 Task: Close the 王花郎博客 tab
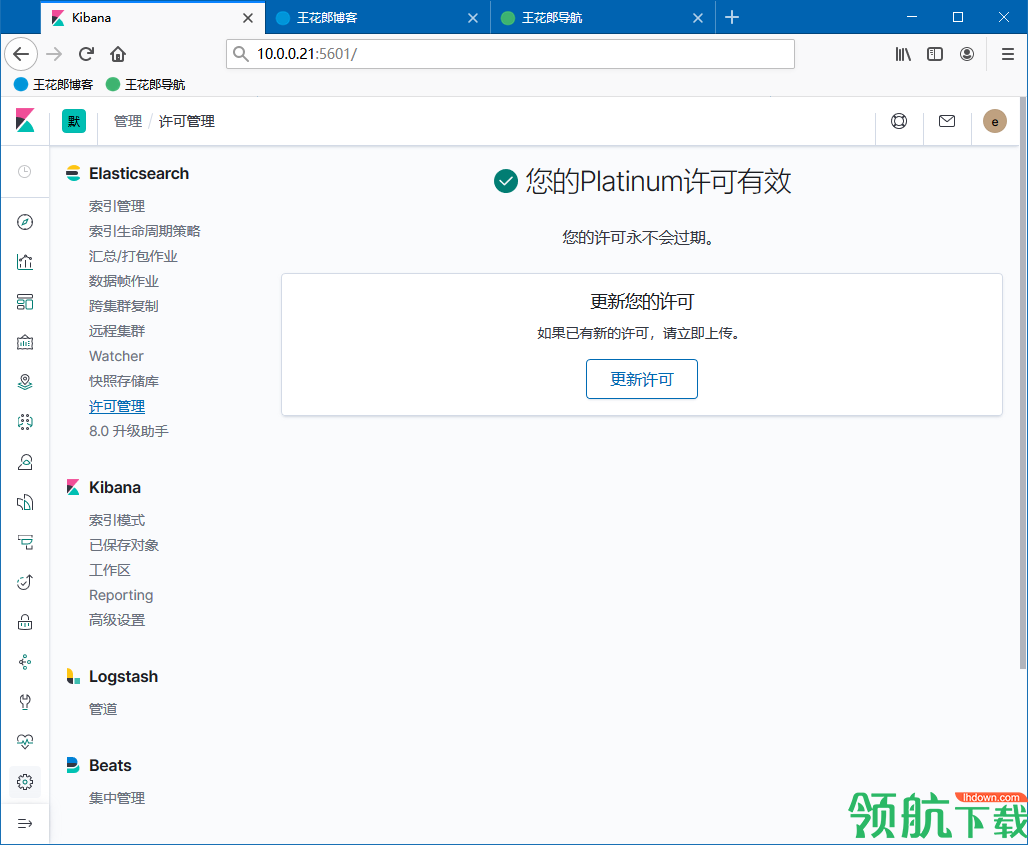(x=473, y=18)
